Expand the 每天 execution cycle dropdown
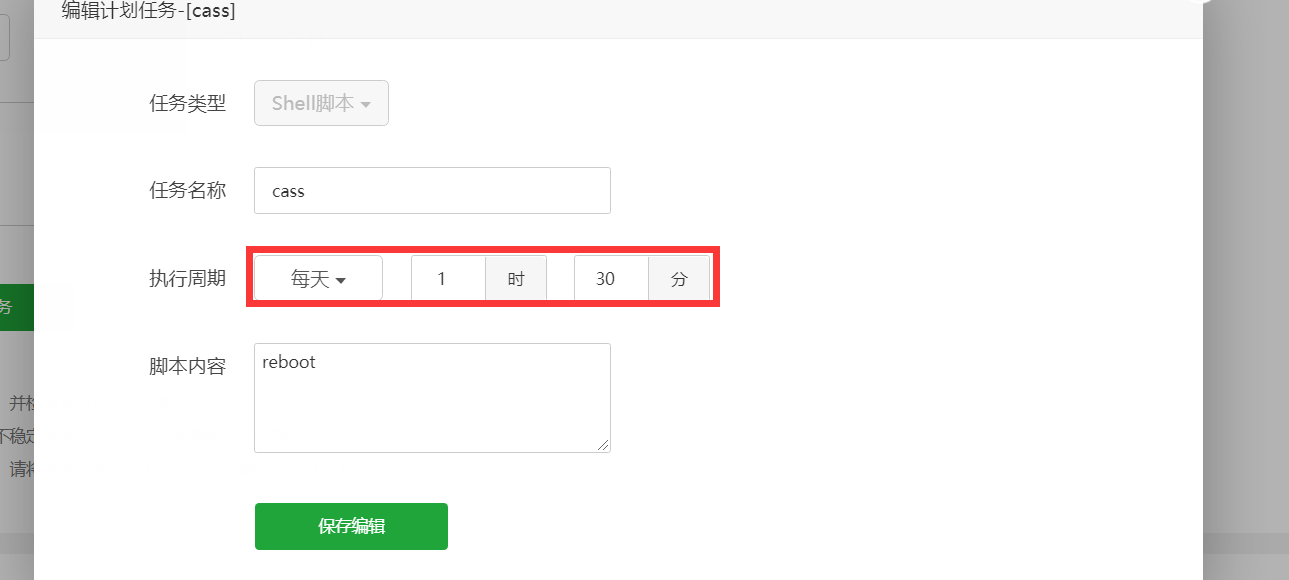The height and width of the screenshot is (580, 1289). click(x=318, y=279)
